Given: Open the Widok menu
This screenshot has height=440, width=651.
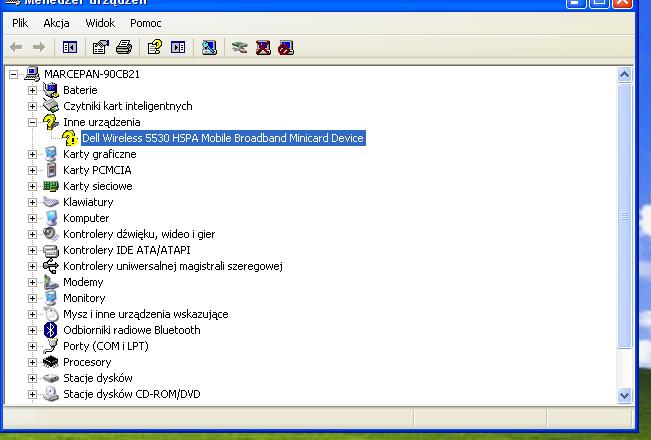Looking at the screenshot, I should point(100,23).
